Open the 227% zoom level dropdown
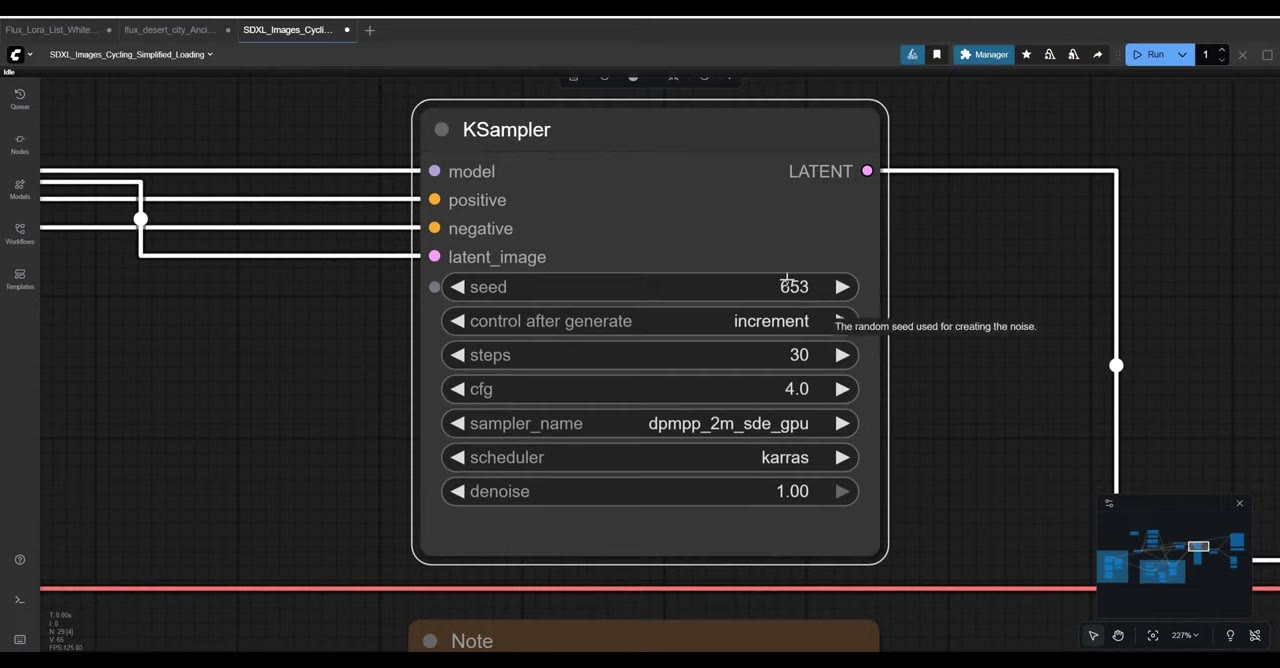Viewport: 1280px width, 668px height. [x=1185, y=635]
